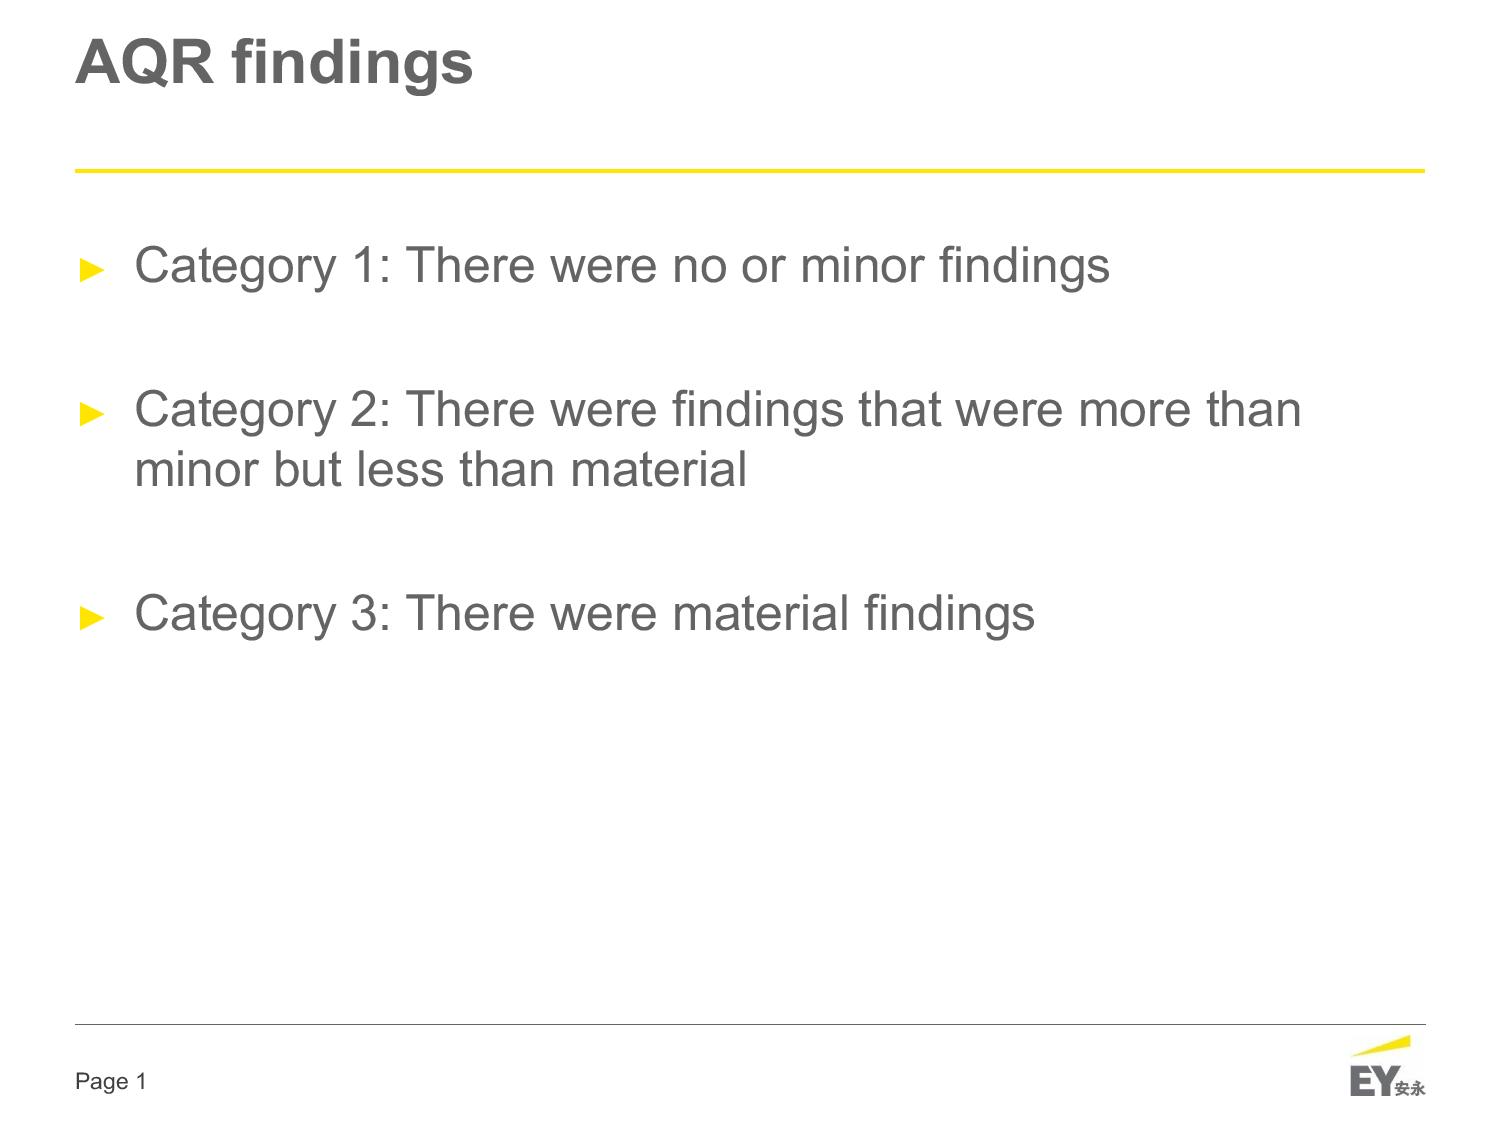
Task: Click the yellow beam above EY logo
Action: tap(1381, 1046)
